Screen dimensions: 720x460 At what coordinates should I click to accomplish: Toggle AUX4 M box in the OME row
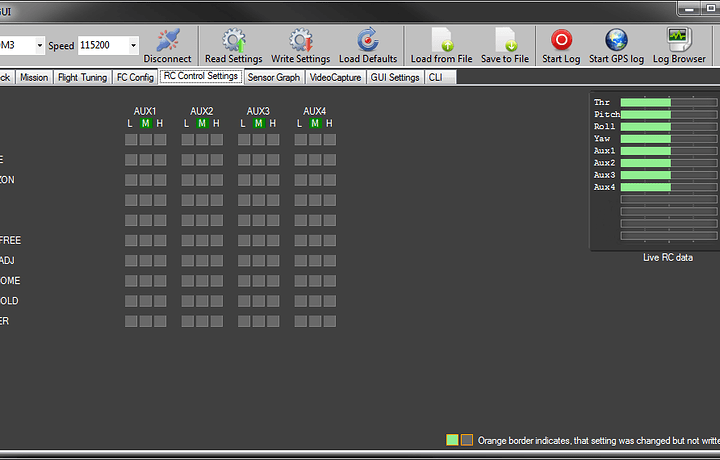pyautogui.click(x=315, y=280)
